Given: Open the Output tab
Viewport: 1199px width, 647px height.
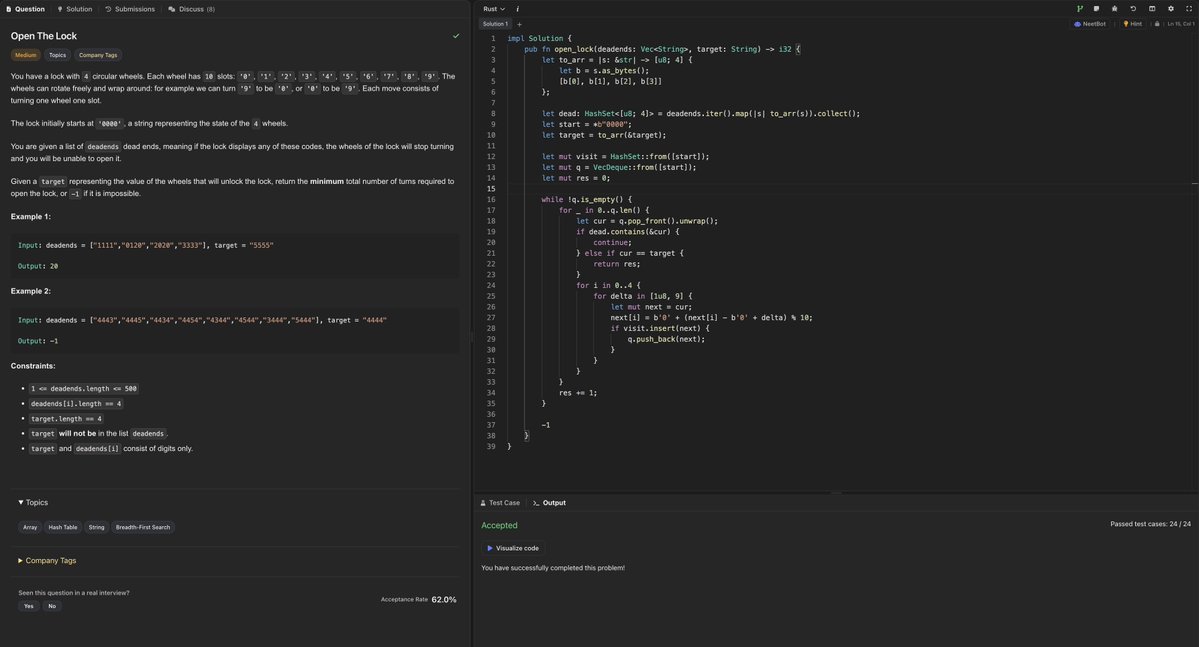Looking at the screenshot, I should pyautogui.click(x=549, y=502).
